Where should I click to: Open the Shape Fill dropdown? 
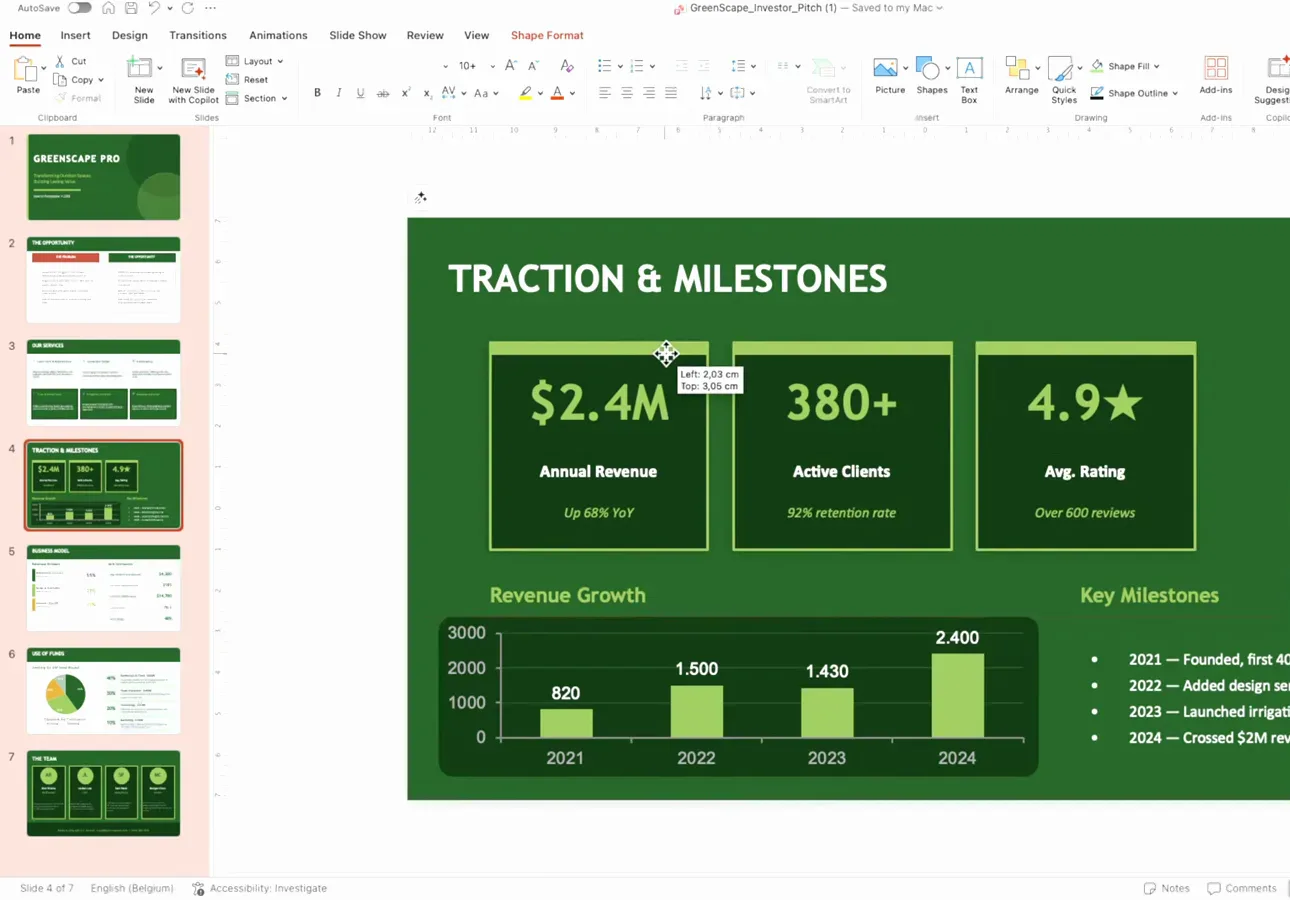coord(1126,66)
